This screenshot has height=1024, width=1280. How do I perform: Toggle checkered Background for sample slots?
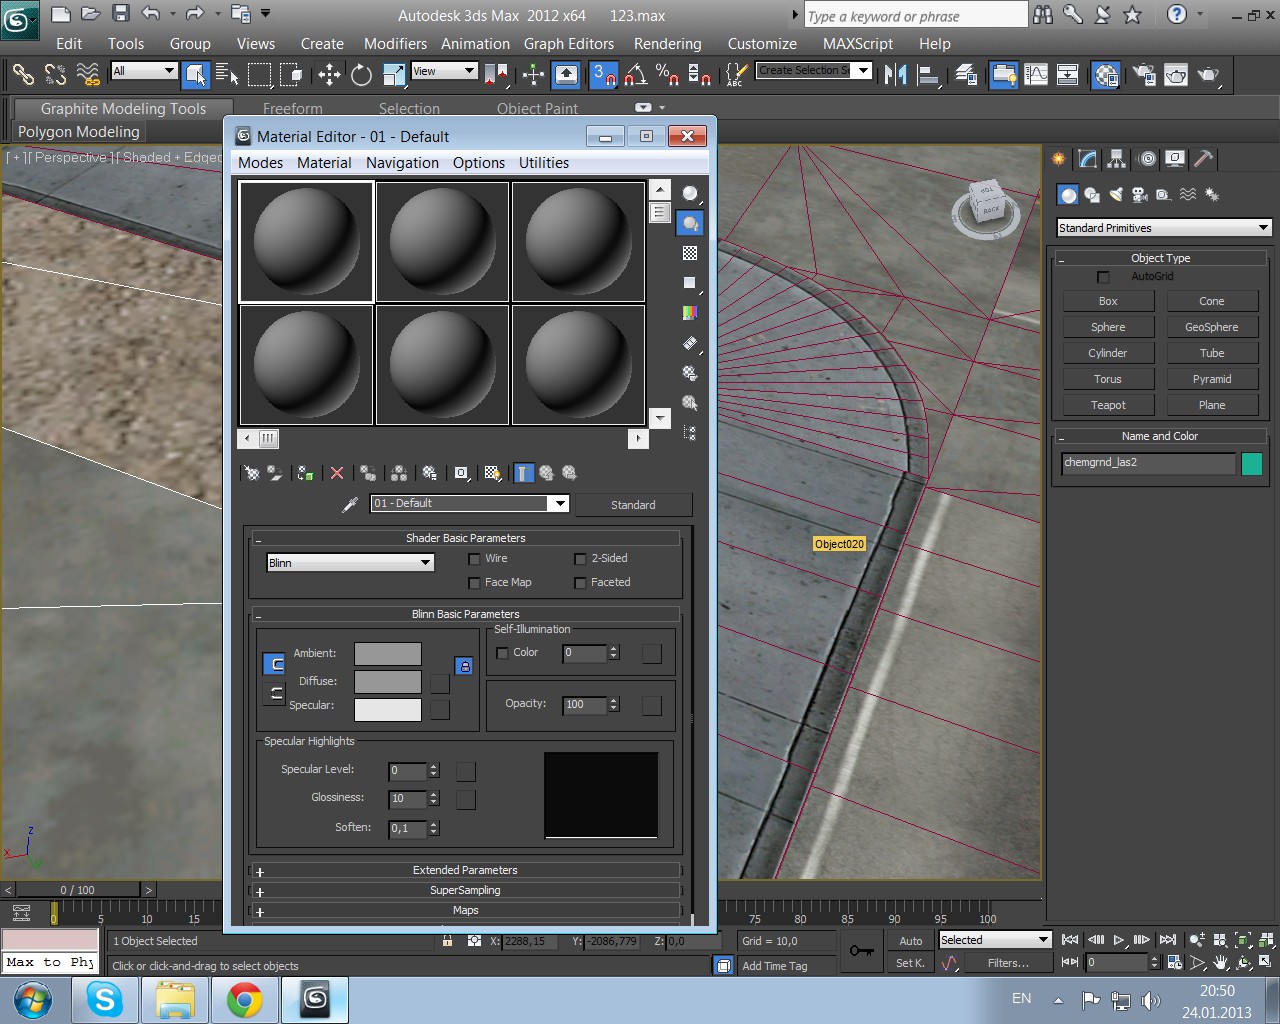(x=690, y=253)
